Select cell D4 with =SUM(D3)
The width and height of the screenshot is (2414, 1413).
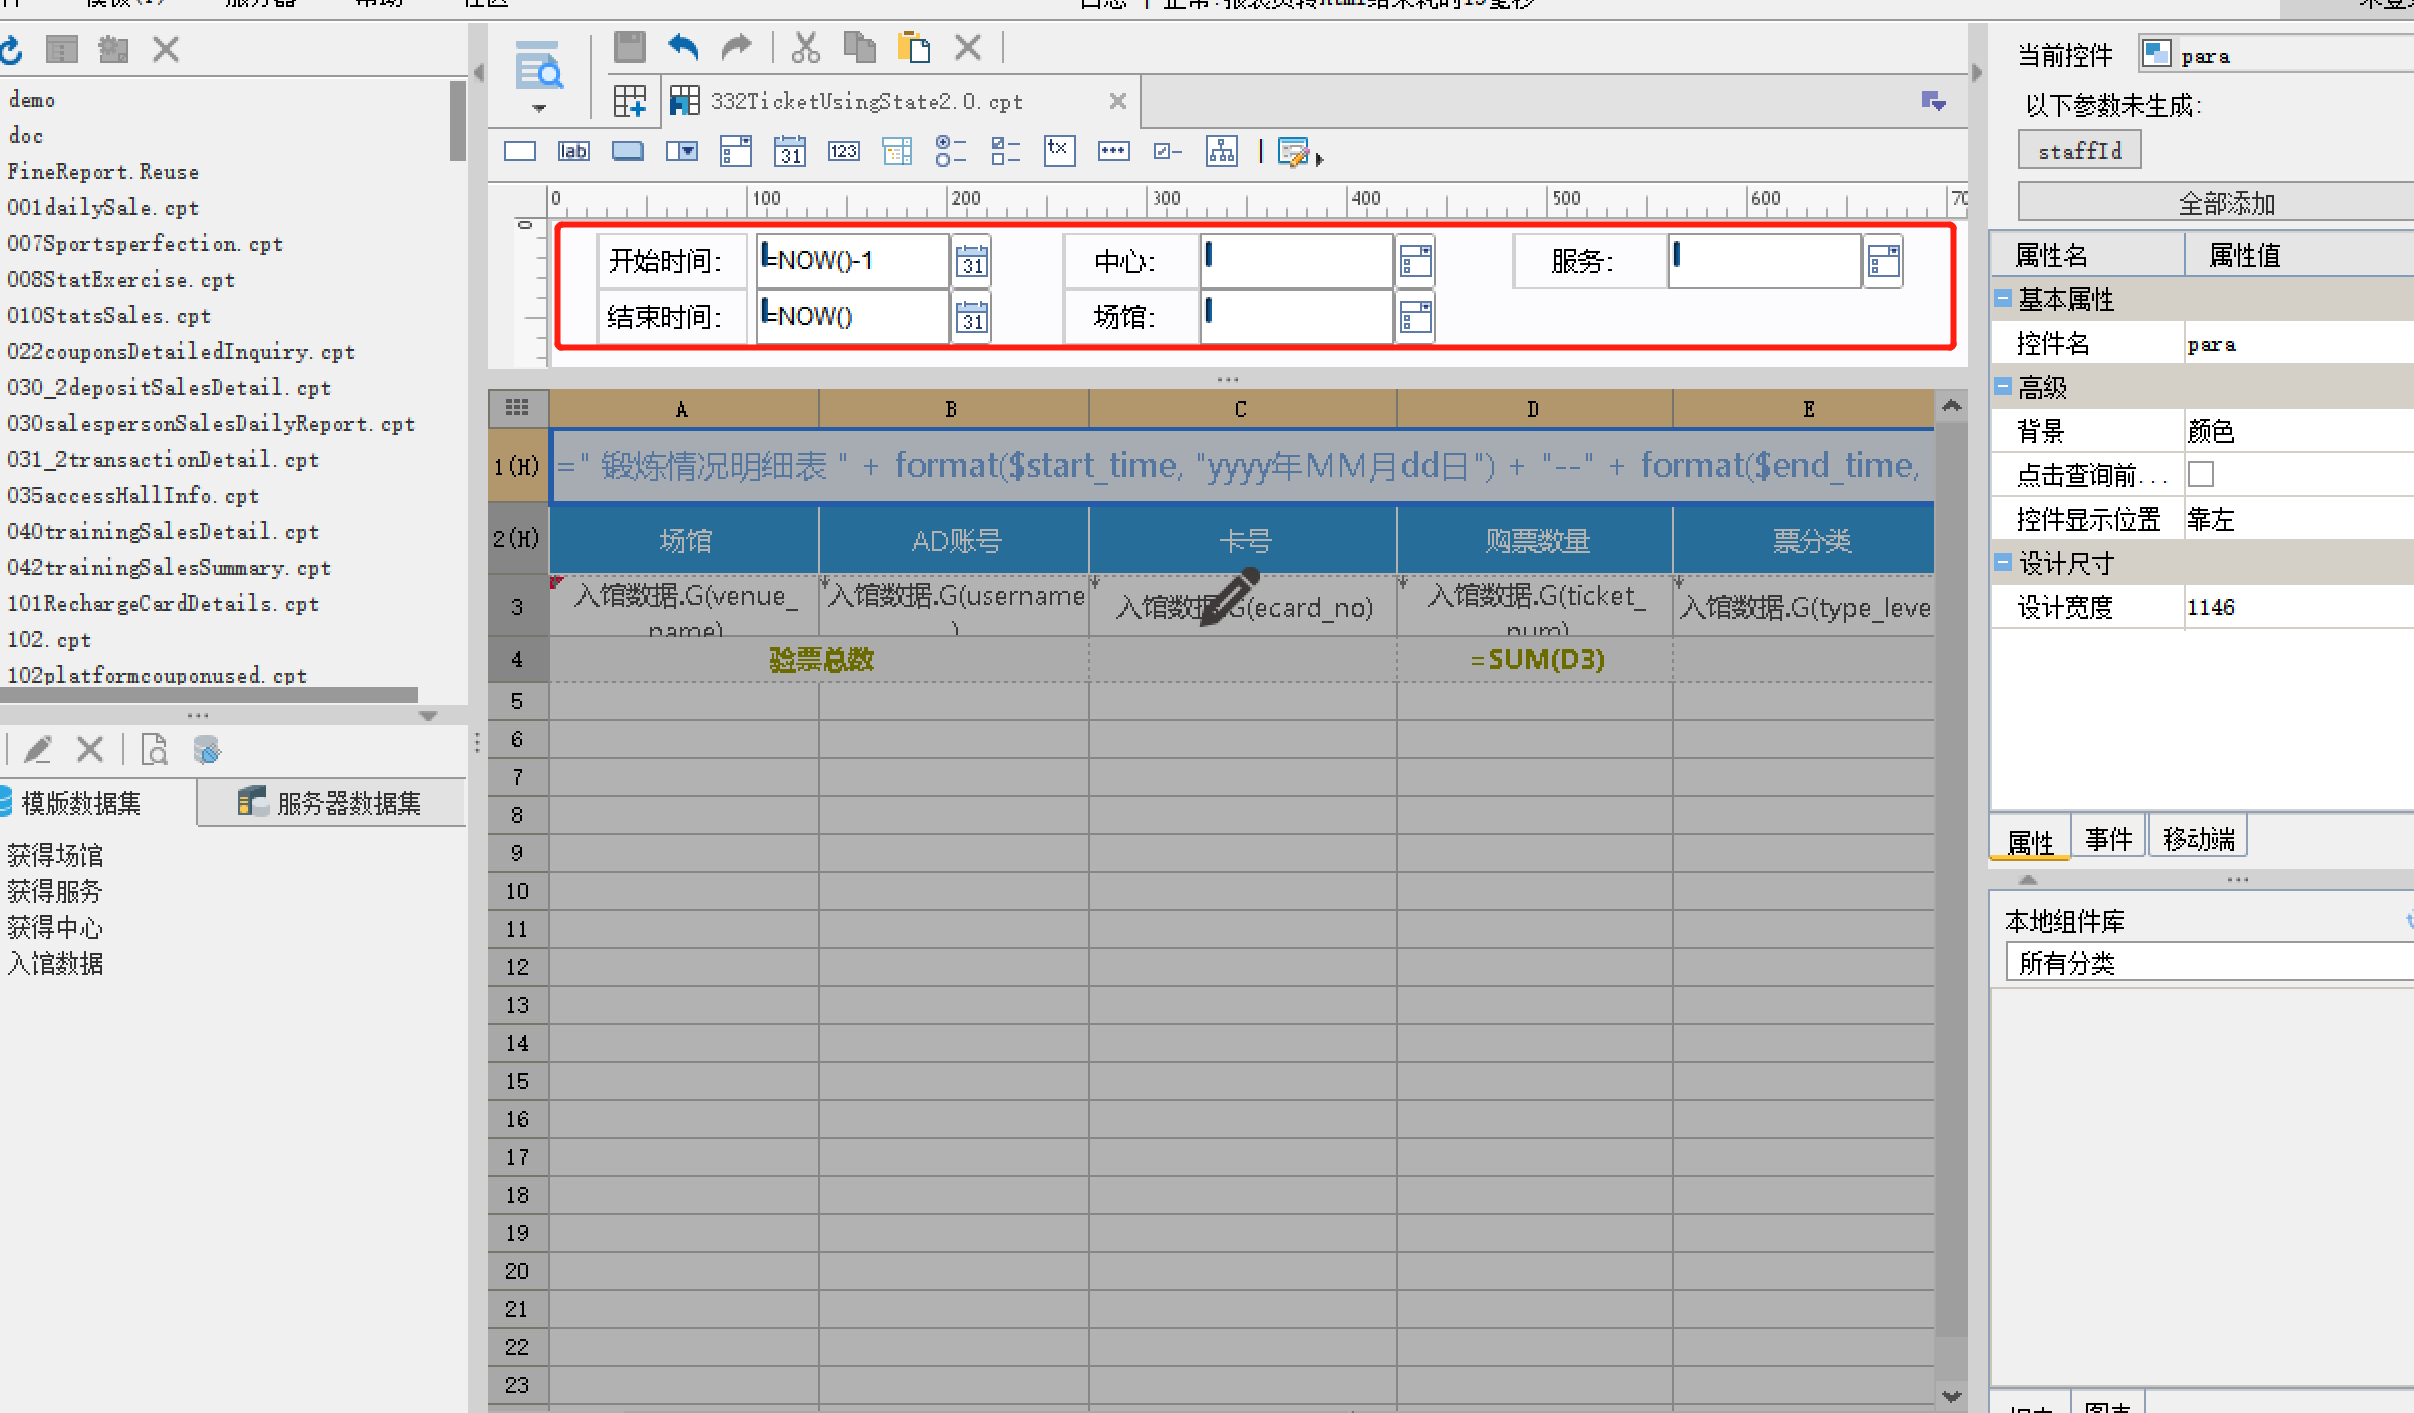pyautogui.click(x=1535, y=659)
